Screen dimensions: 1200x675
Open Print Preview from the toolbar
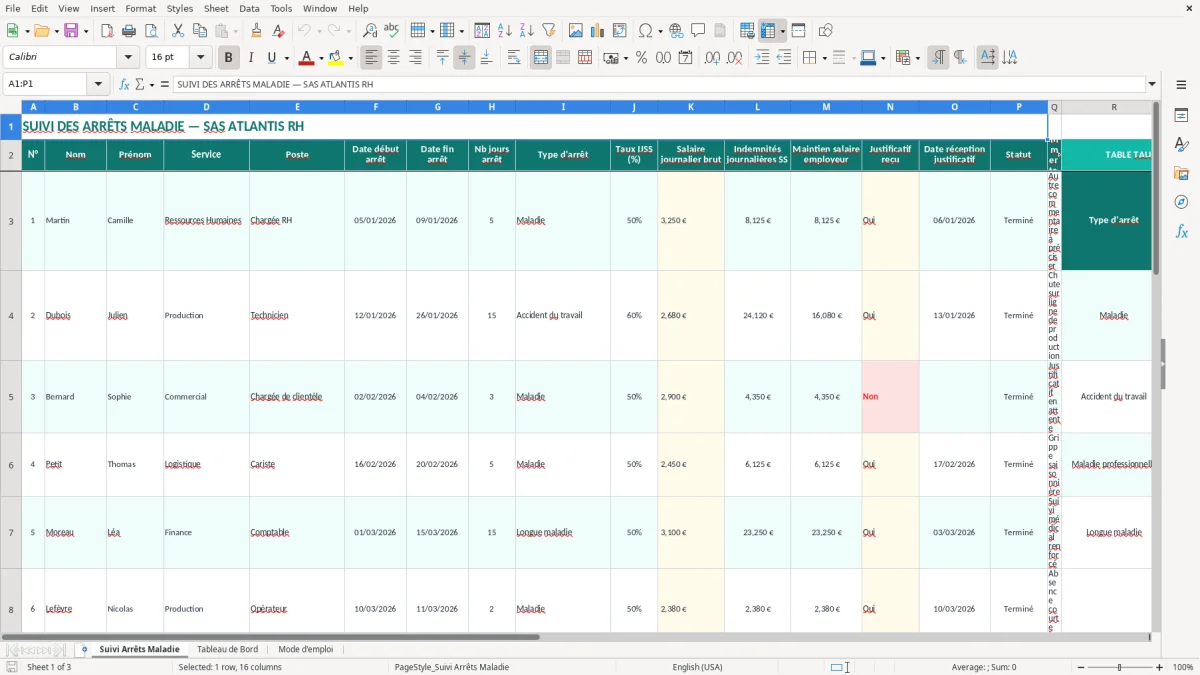tap(151, 31)
